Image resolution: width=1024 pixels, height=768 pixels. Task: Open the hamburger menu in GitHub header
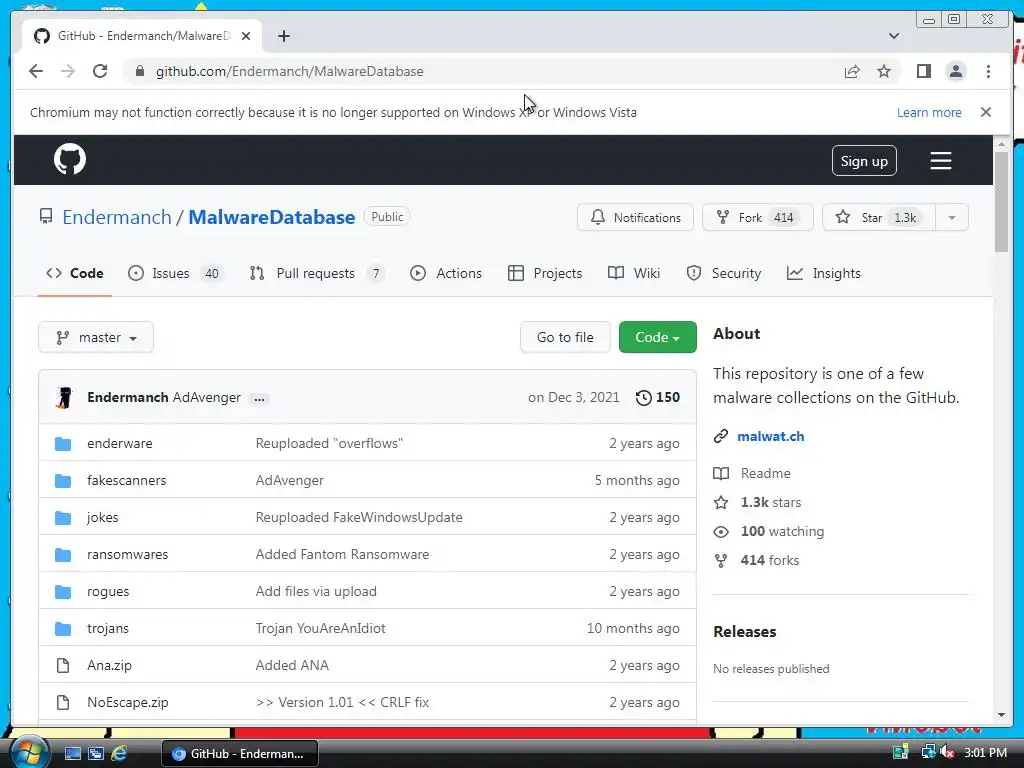(x=940, y=161)
